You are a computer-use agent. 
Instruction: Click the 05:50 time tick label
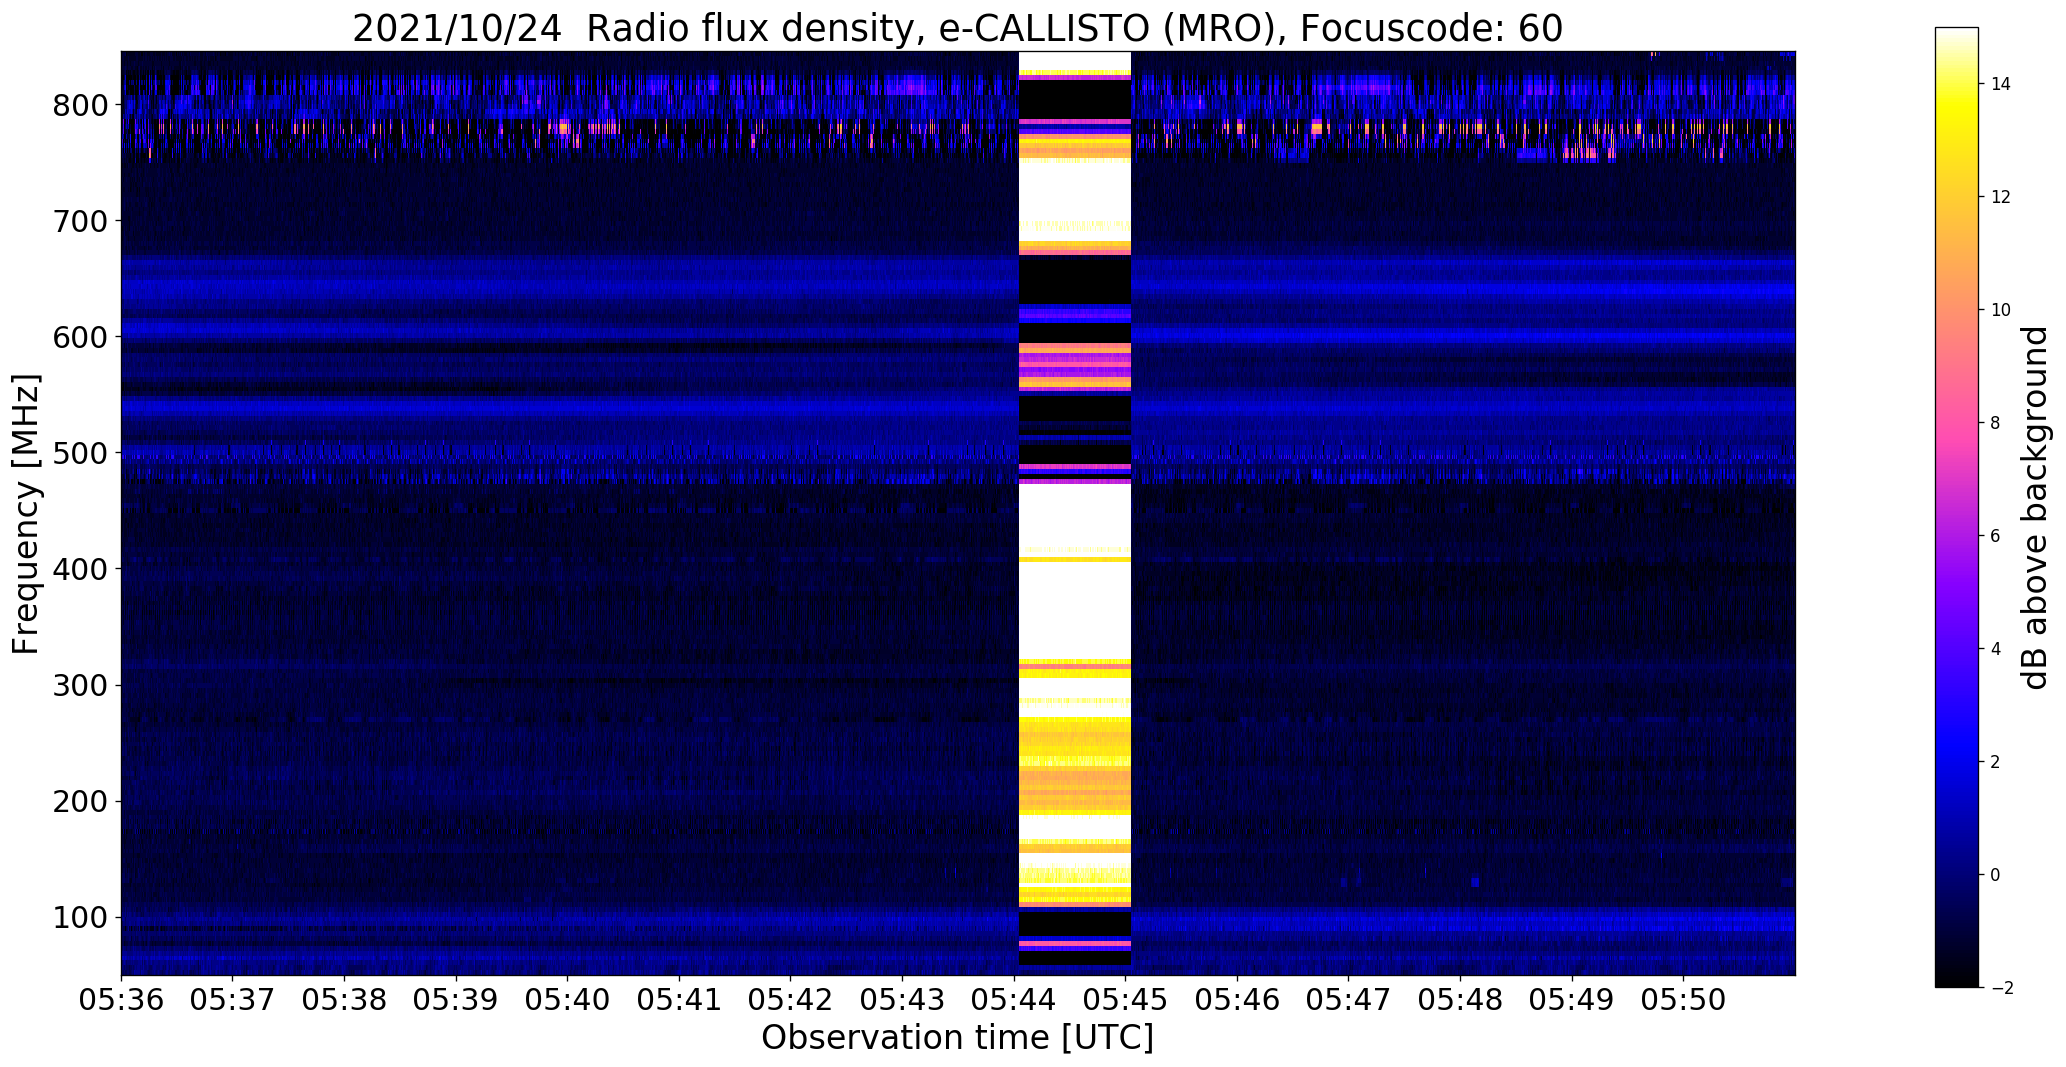(x=1684, y=1001)
